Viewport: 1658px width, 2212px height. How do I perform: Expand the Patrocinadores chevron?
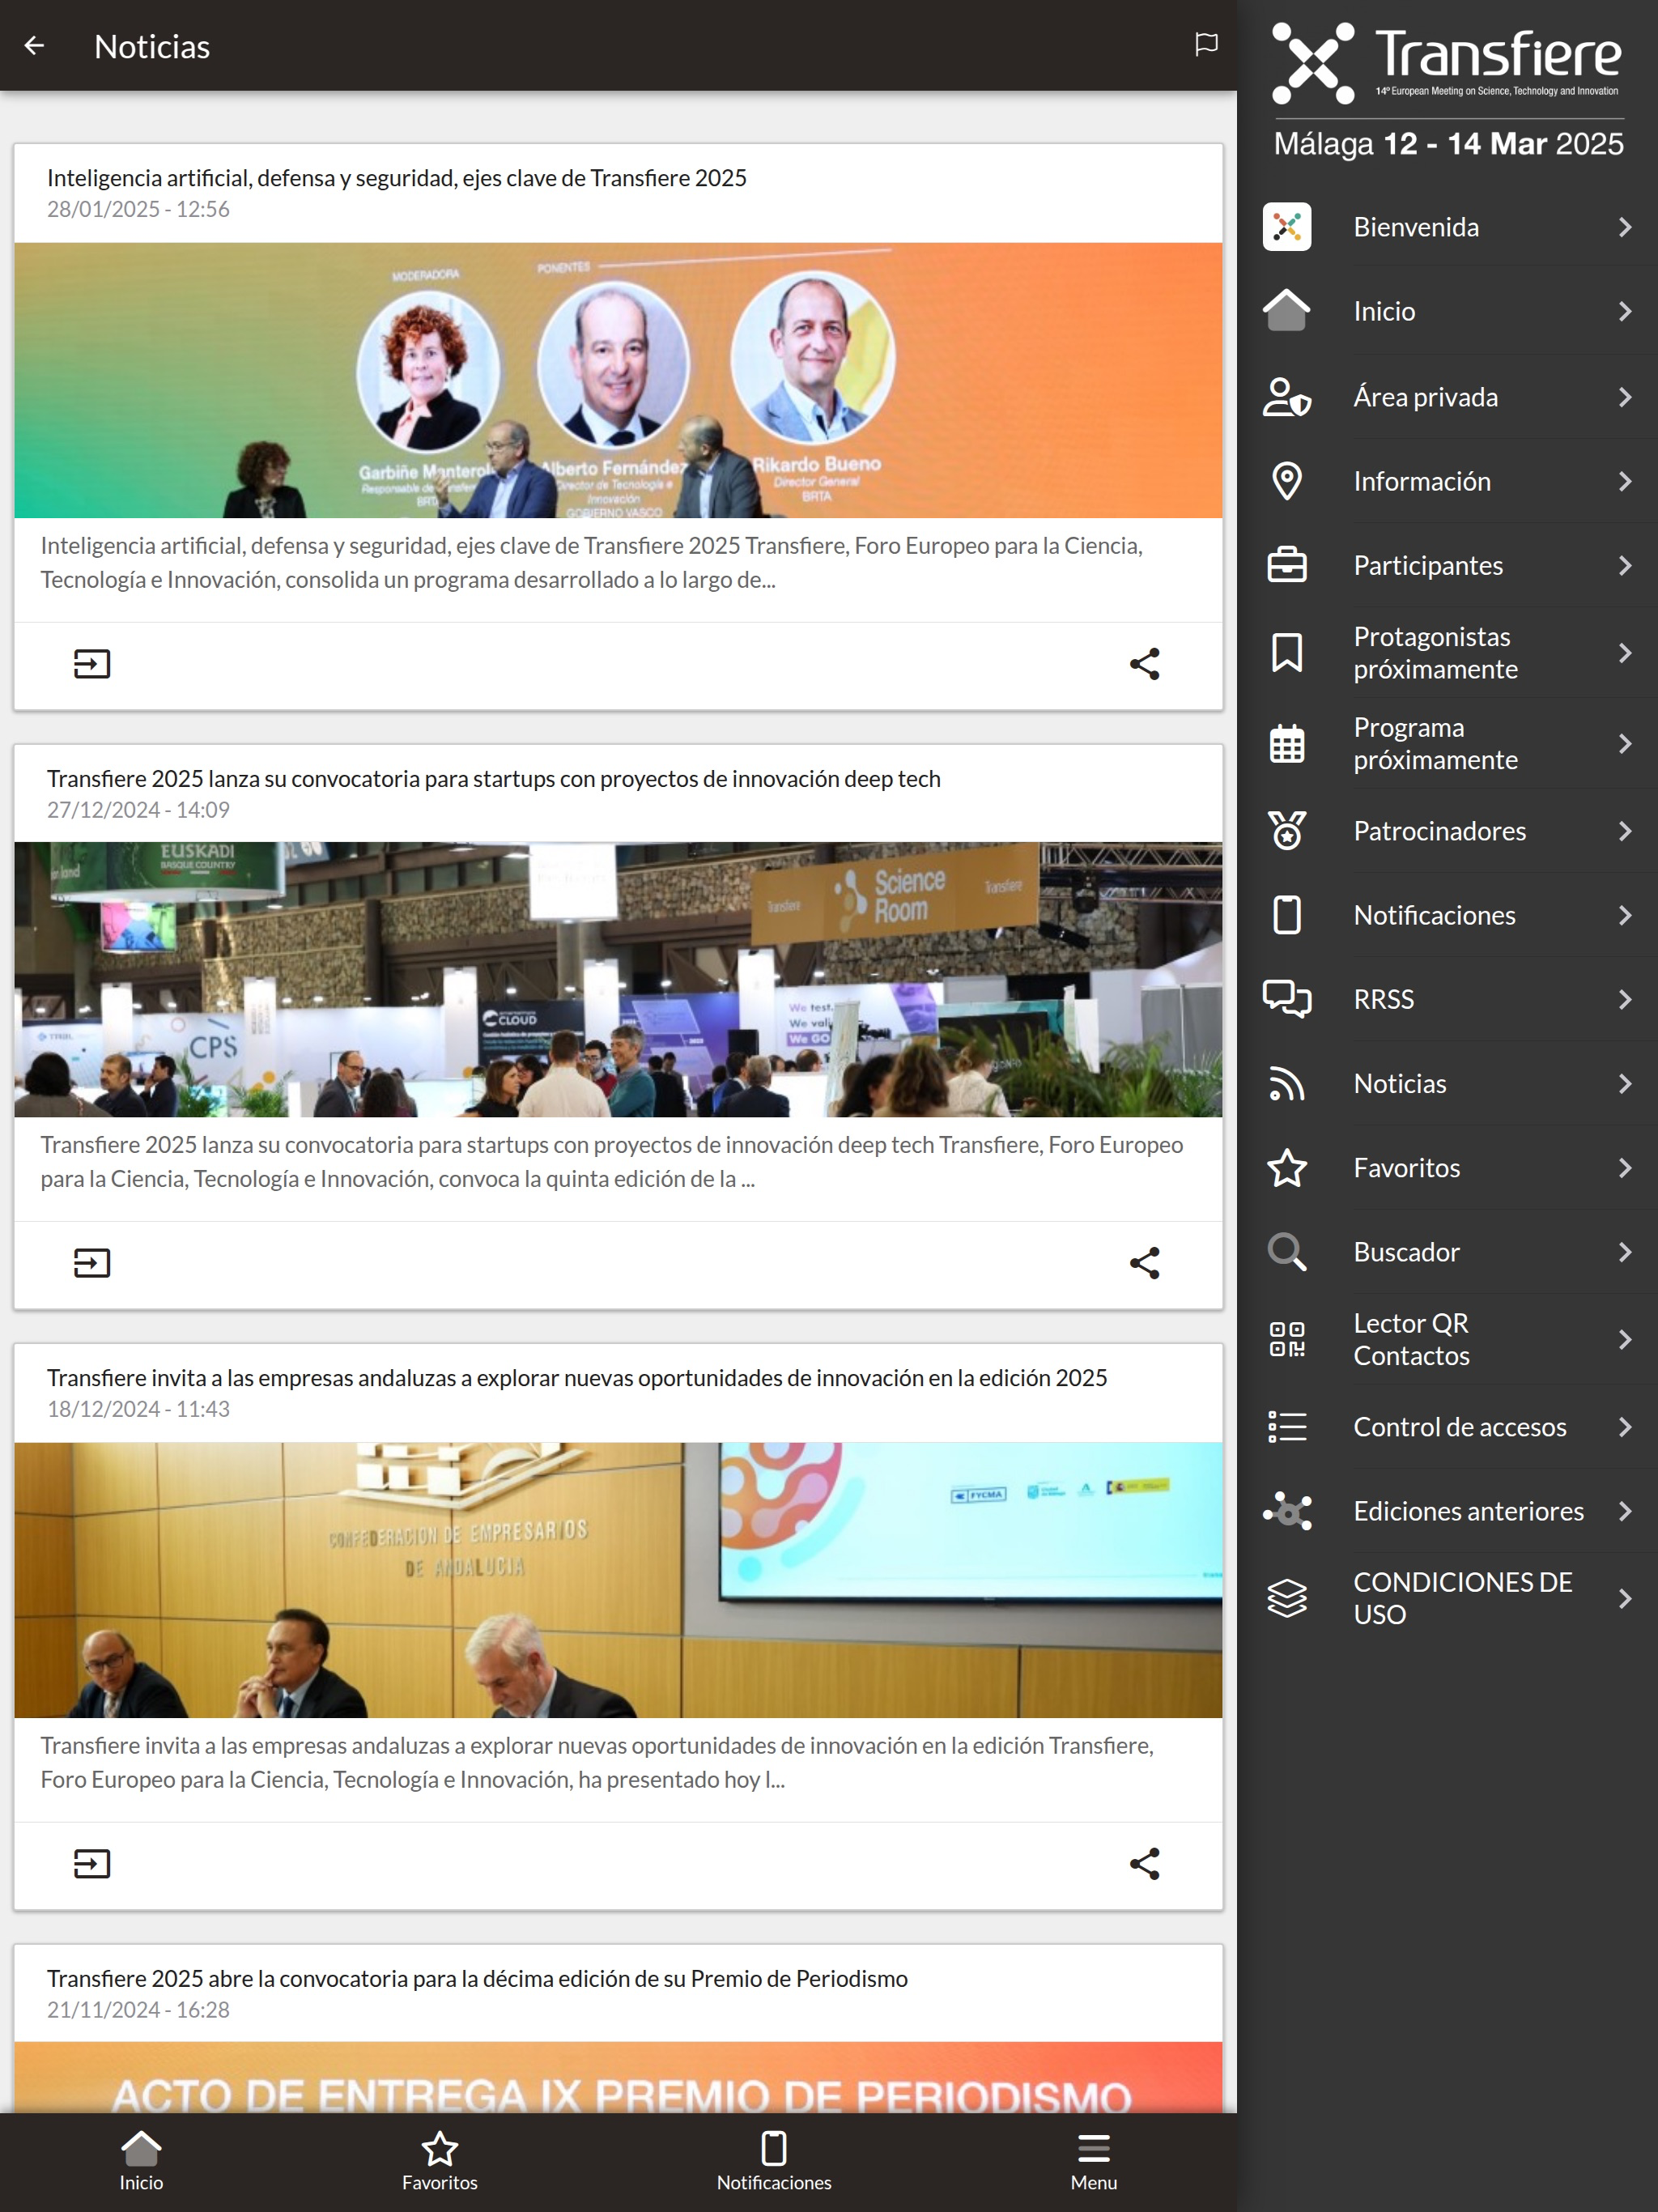[x=1625, y=831]
